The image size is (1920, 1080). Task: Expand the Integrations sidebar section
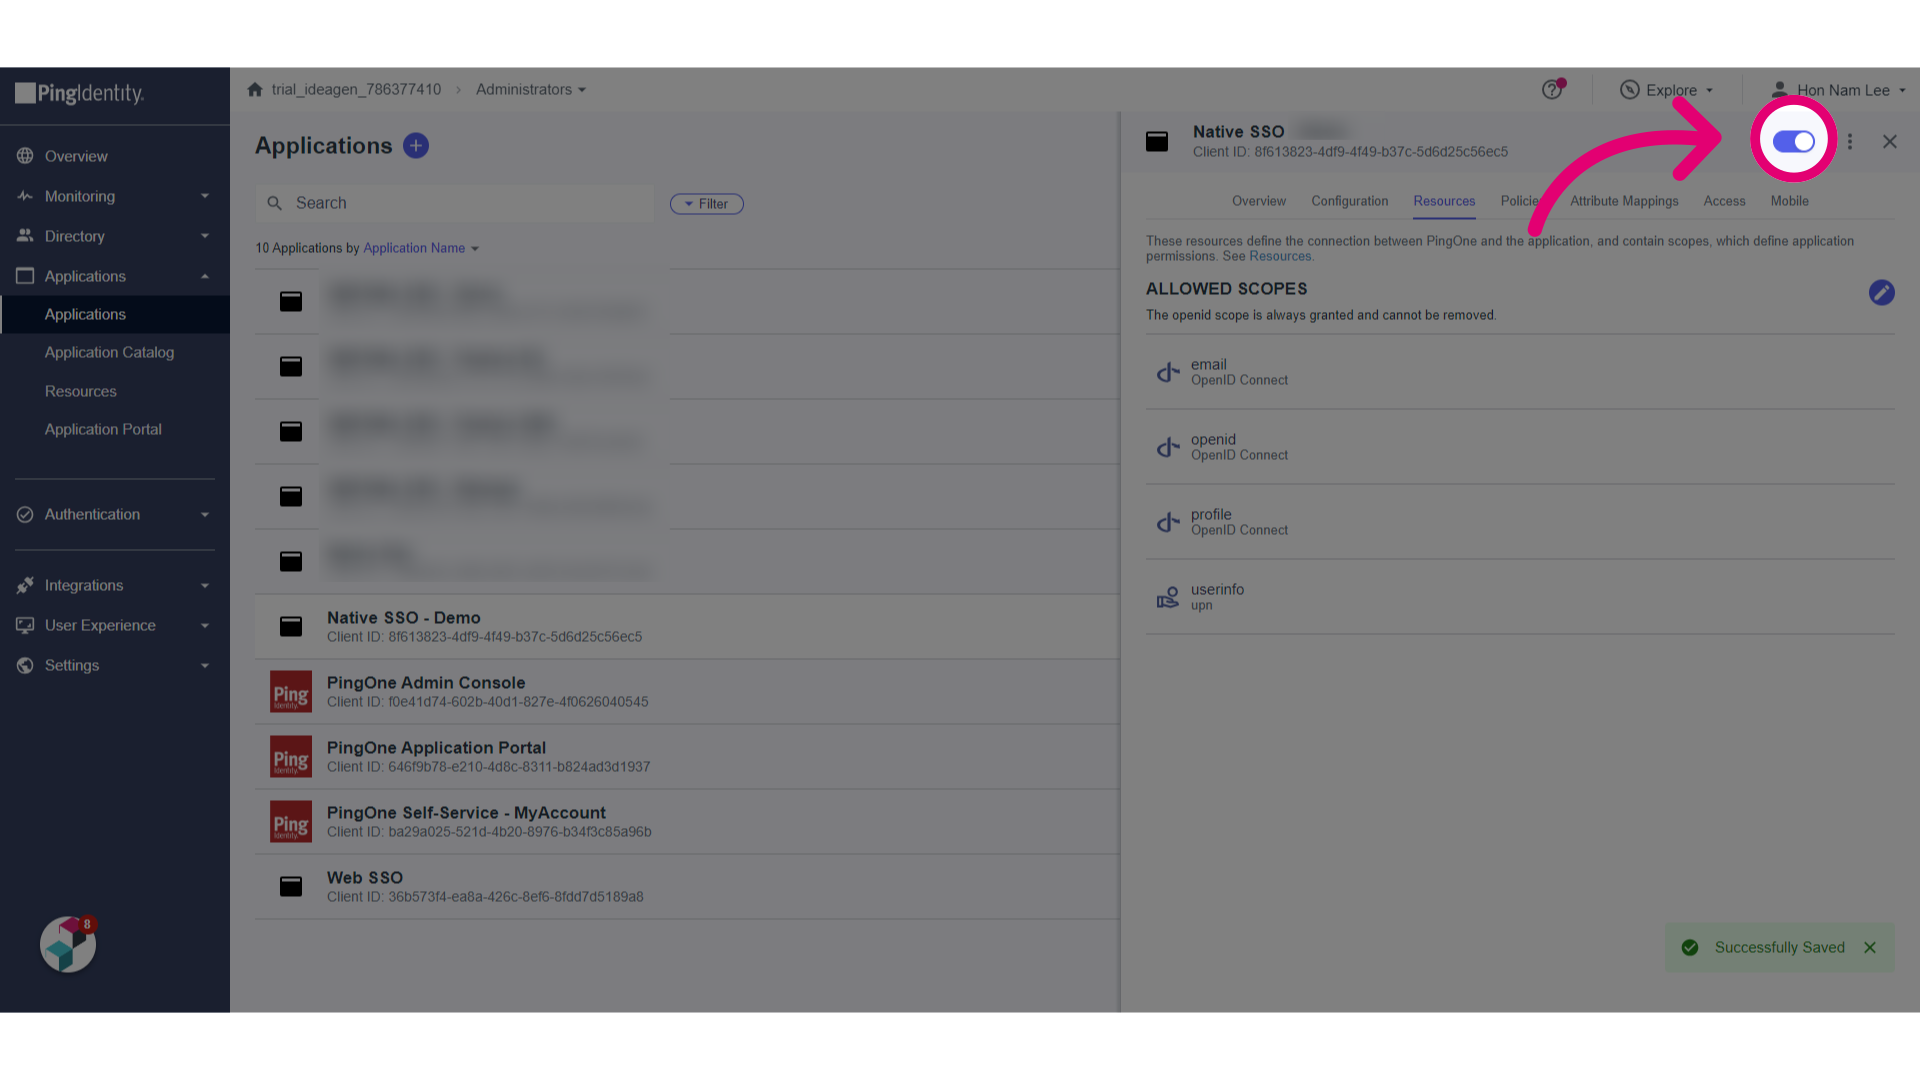tap(115, 585)
